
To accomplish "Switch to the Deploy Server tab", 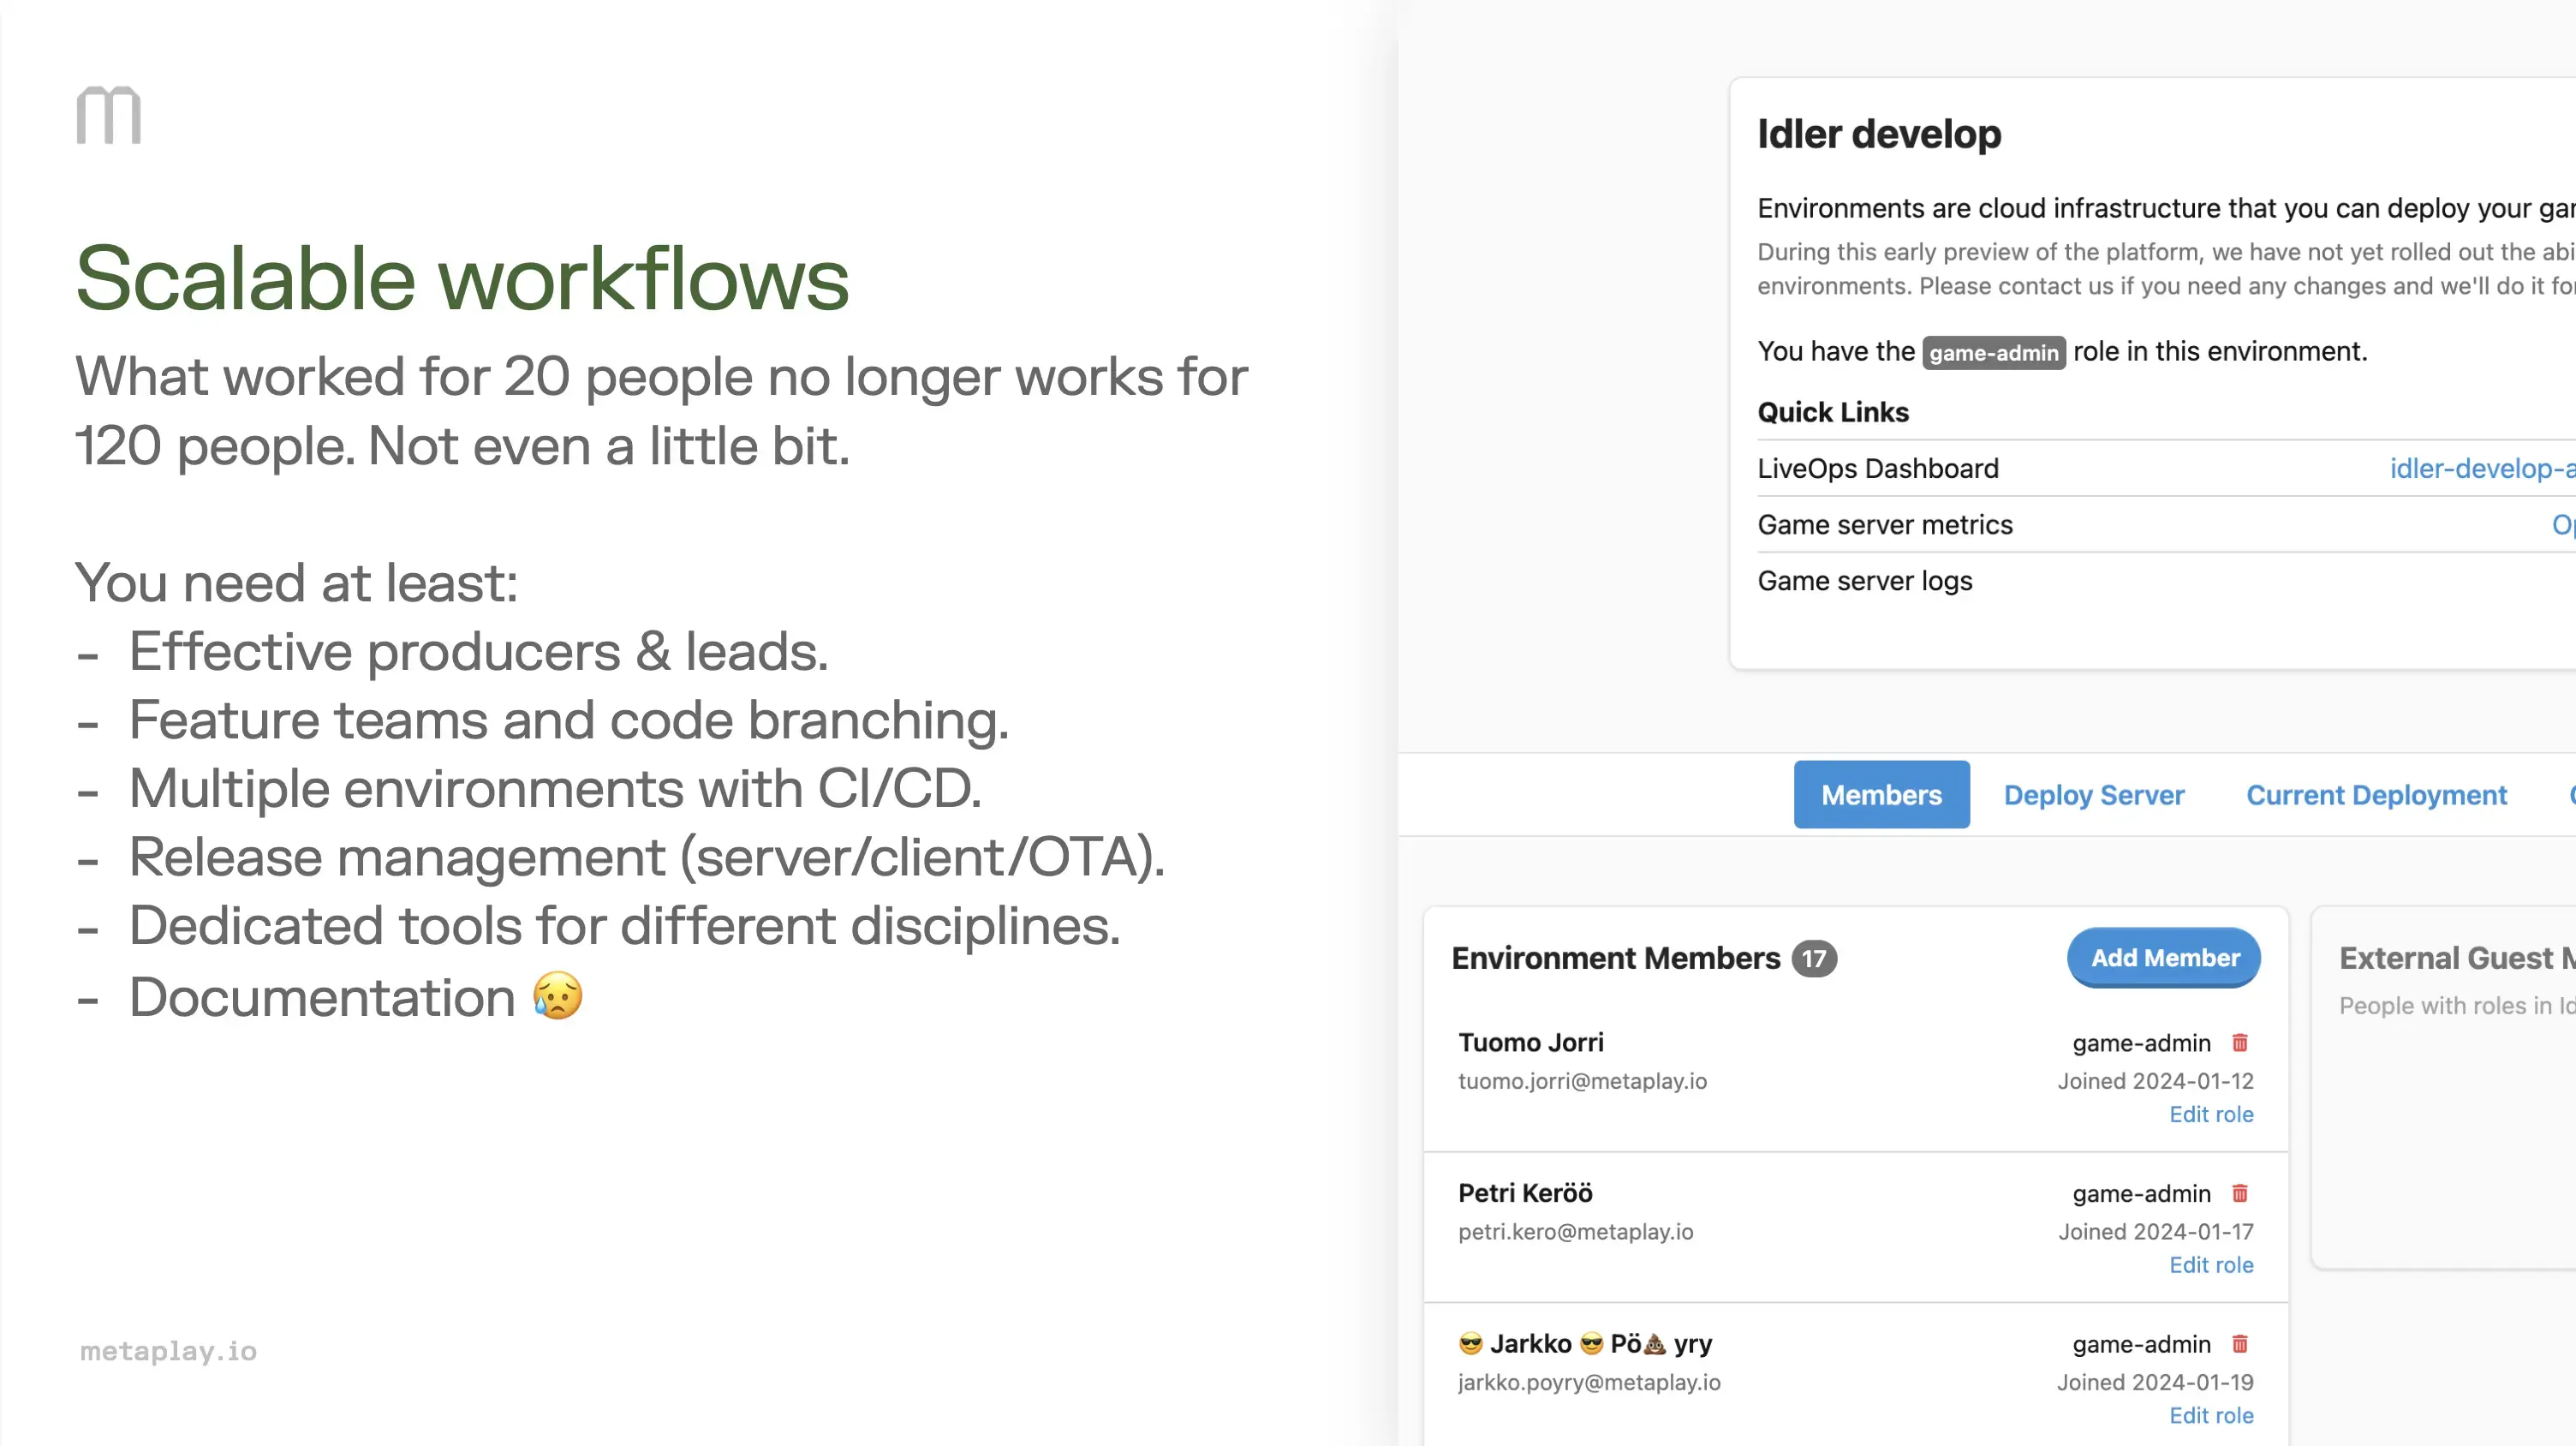I will (2094, 794).
